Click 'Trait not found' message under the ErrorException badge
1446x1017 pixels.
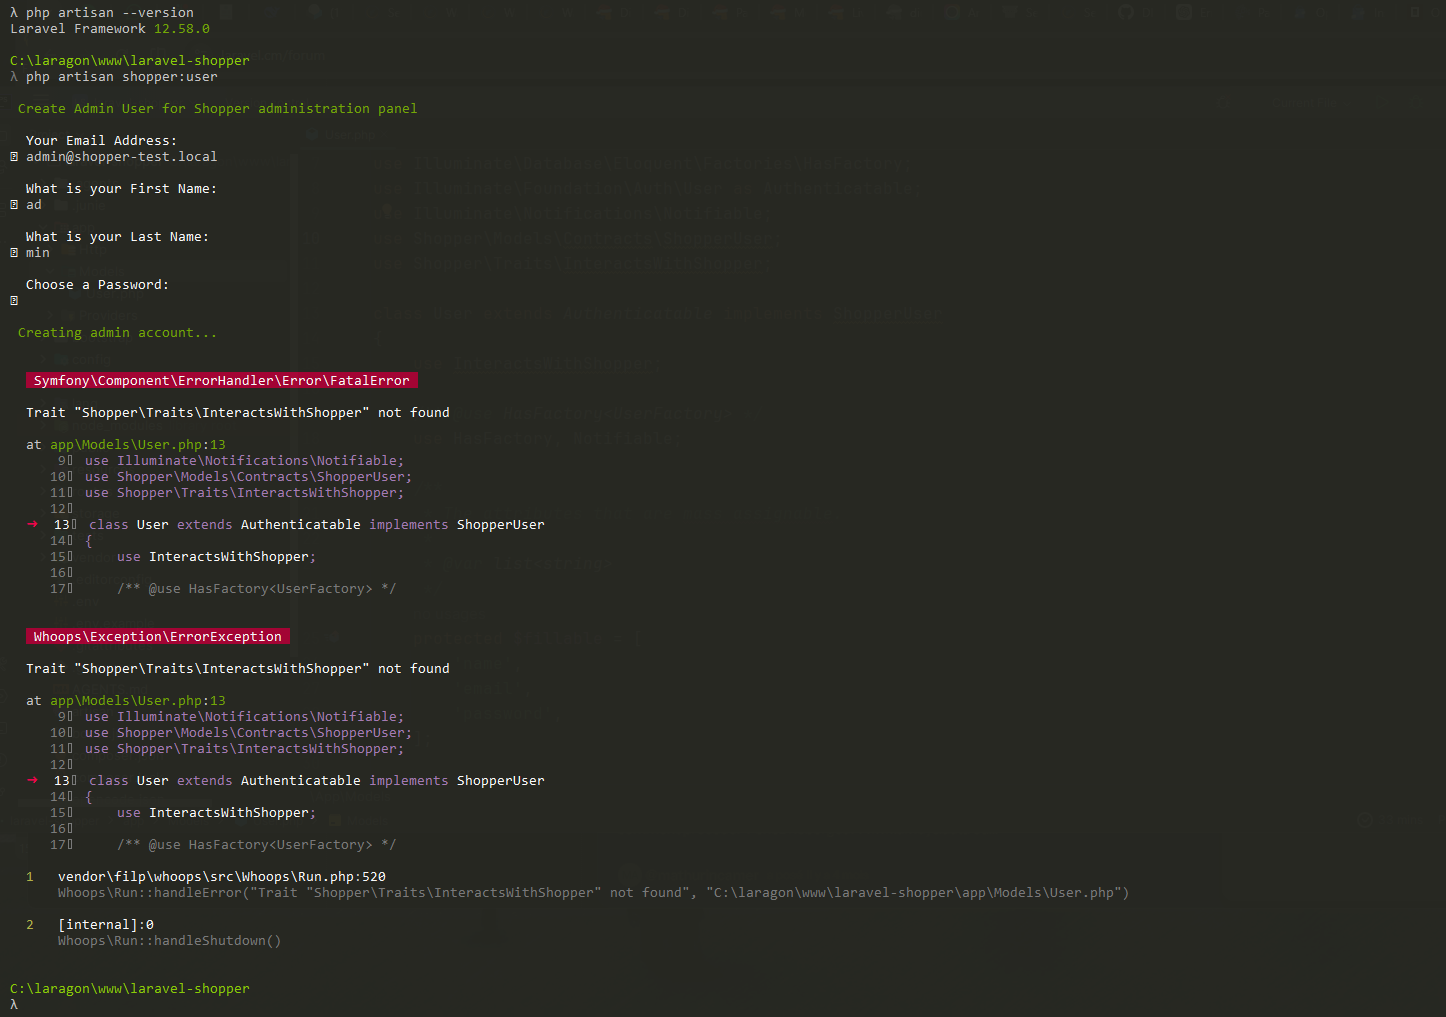tap(238, 669)
